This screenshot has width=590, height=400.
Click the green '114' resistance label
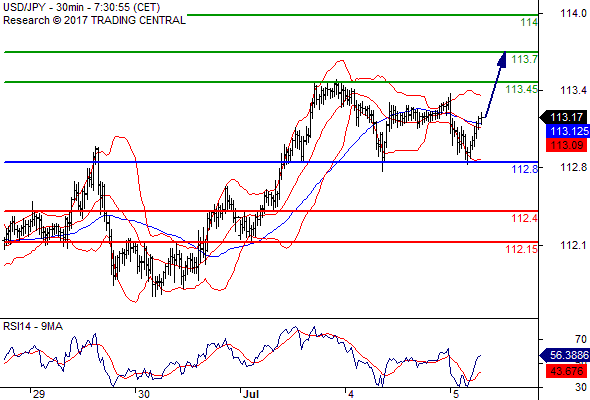click(x=529, y=23)
